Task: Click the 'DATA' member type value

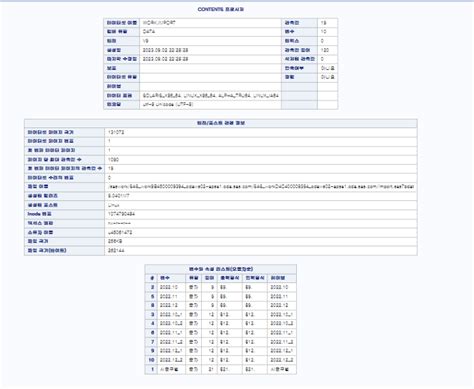Action: [x=149, y=32]
